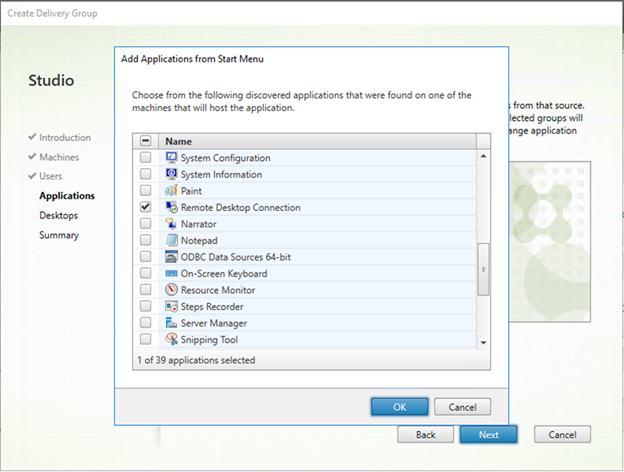Click the ODBC Data Sources 64-bit icon
624x472 pixels.
pyautogui.click(x=171, y=257)
